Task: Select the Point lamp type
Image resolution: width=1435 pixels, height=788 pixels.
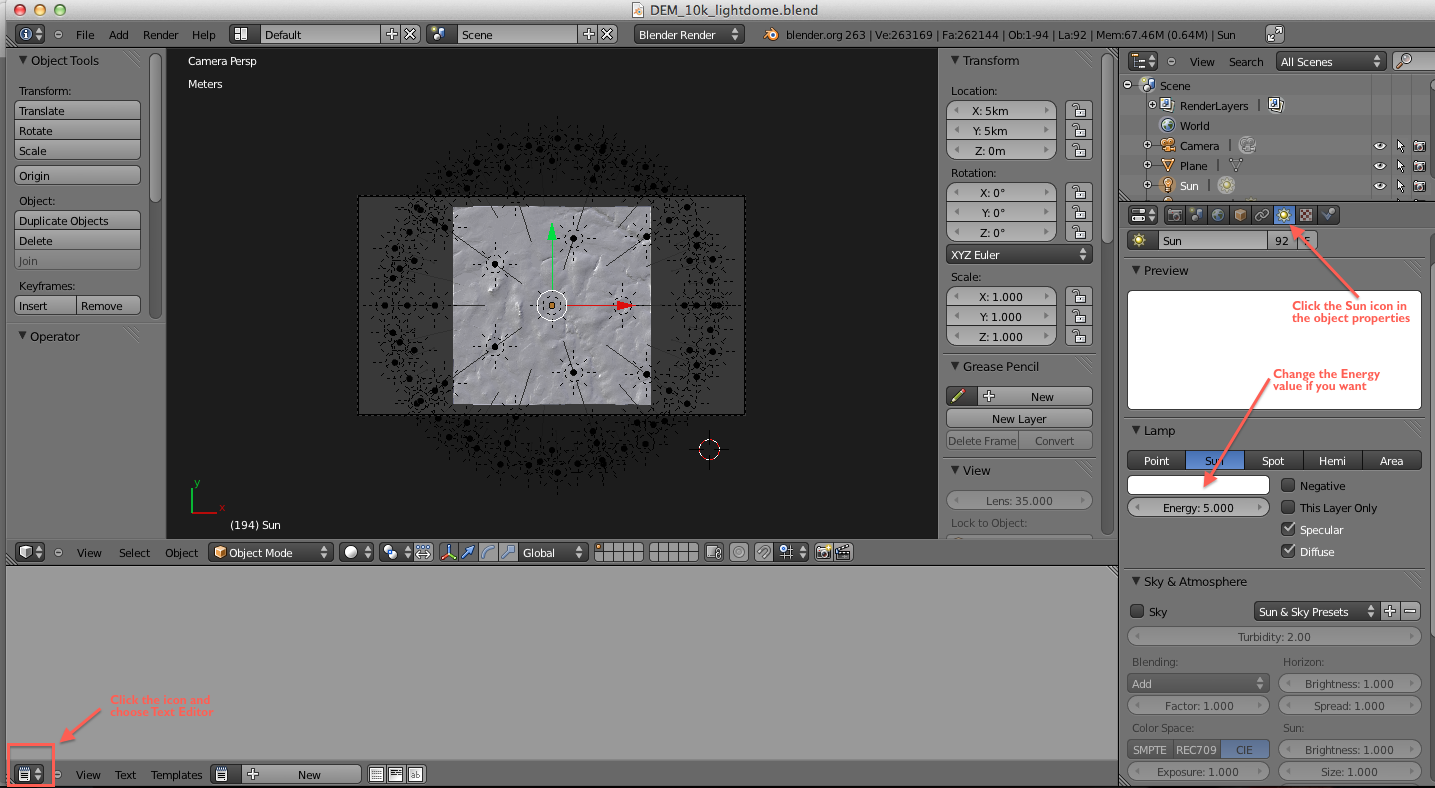Action: (x=1157, y=460)
